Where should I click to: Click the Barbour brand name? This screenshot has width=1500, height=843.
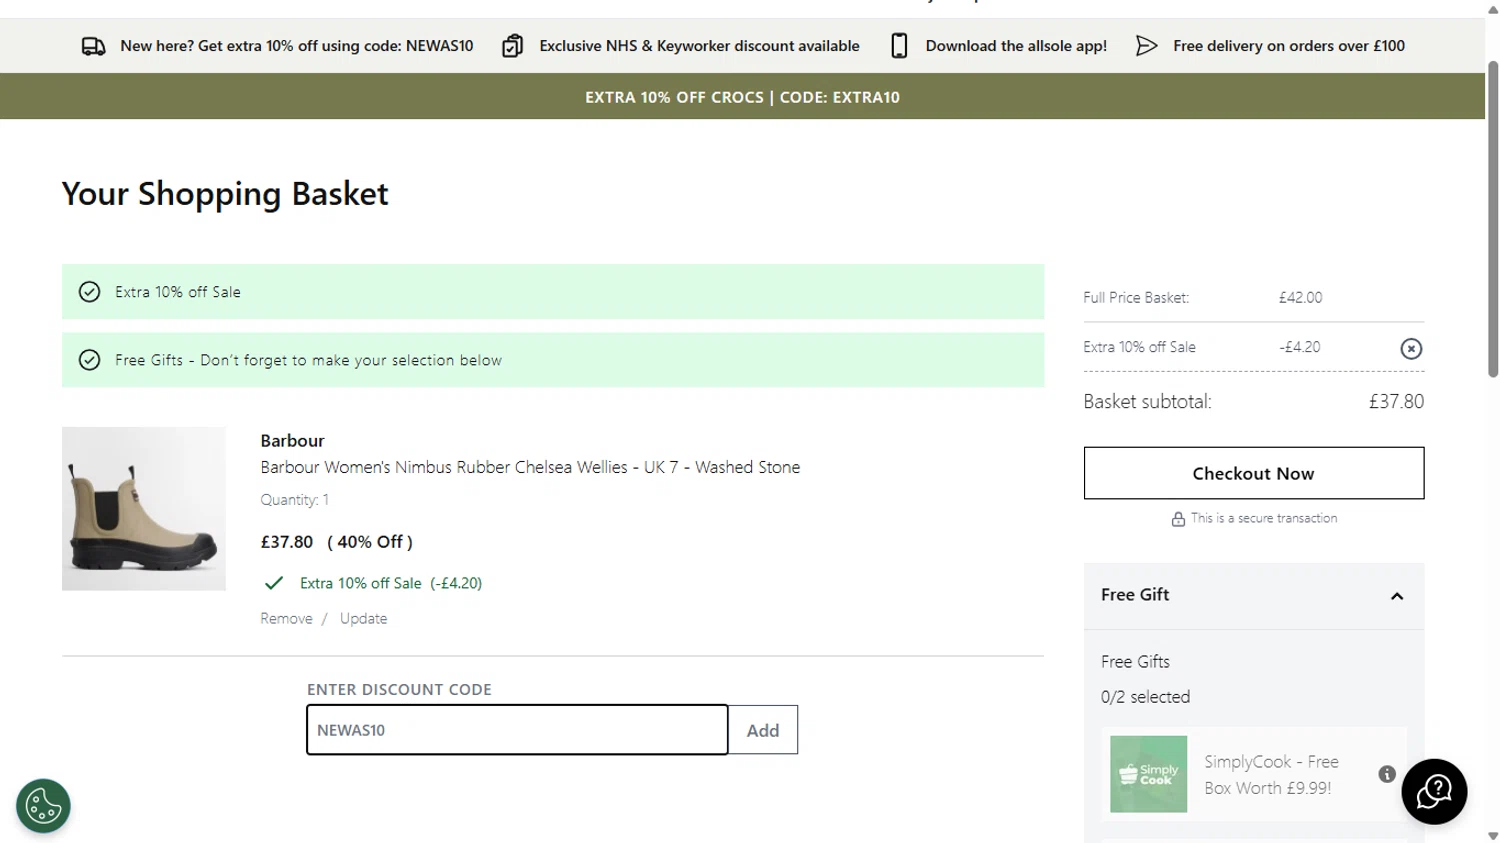coord(292,441)
